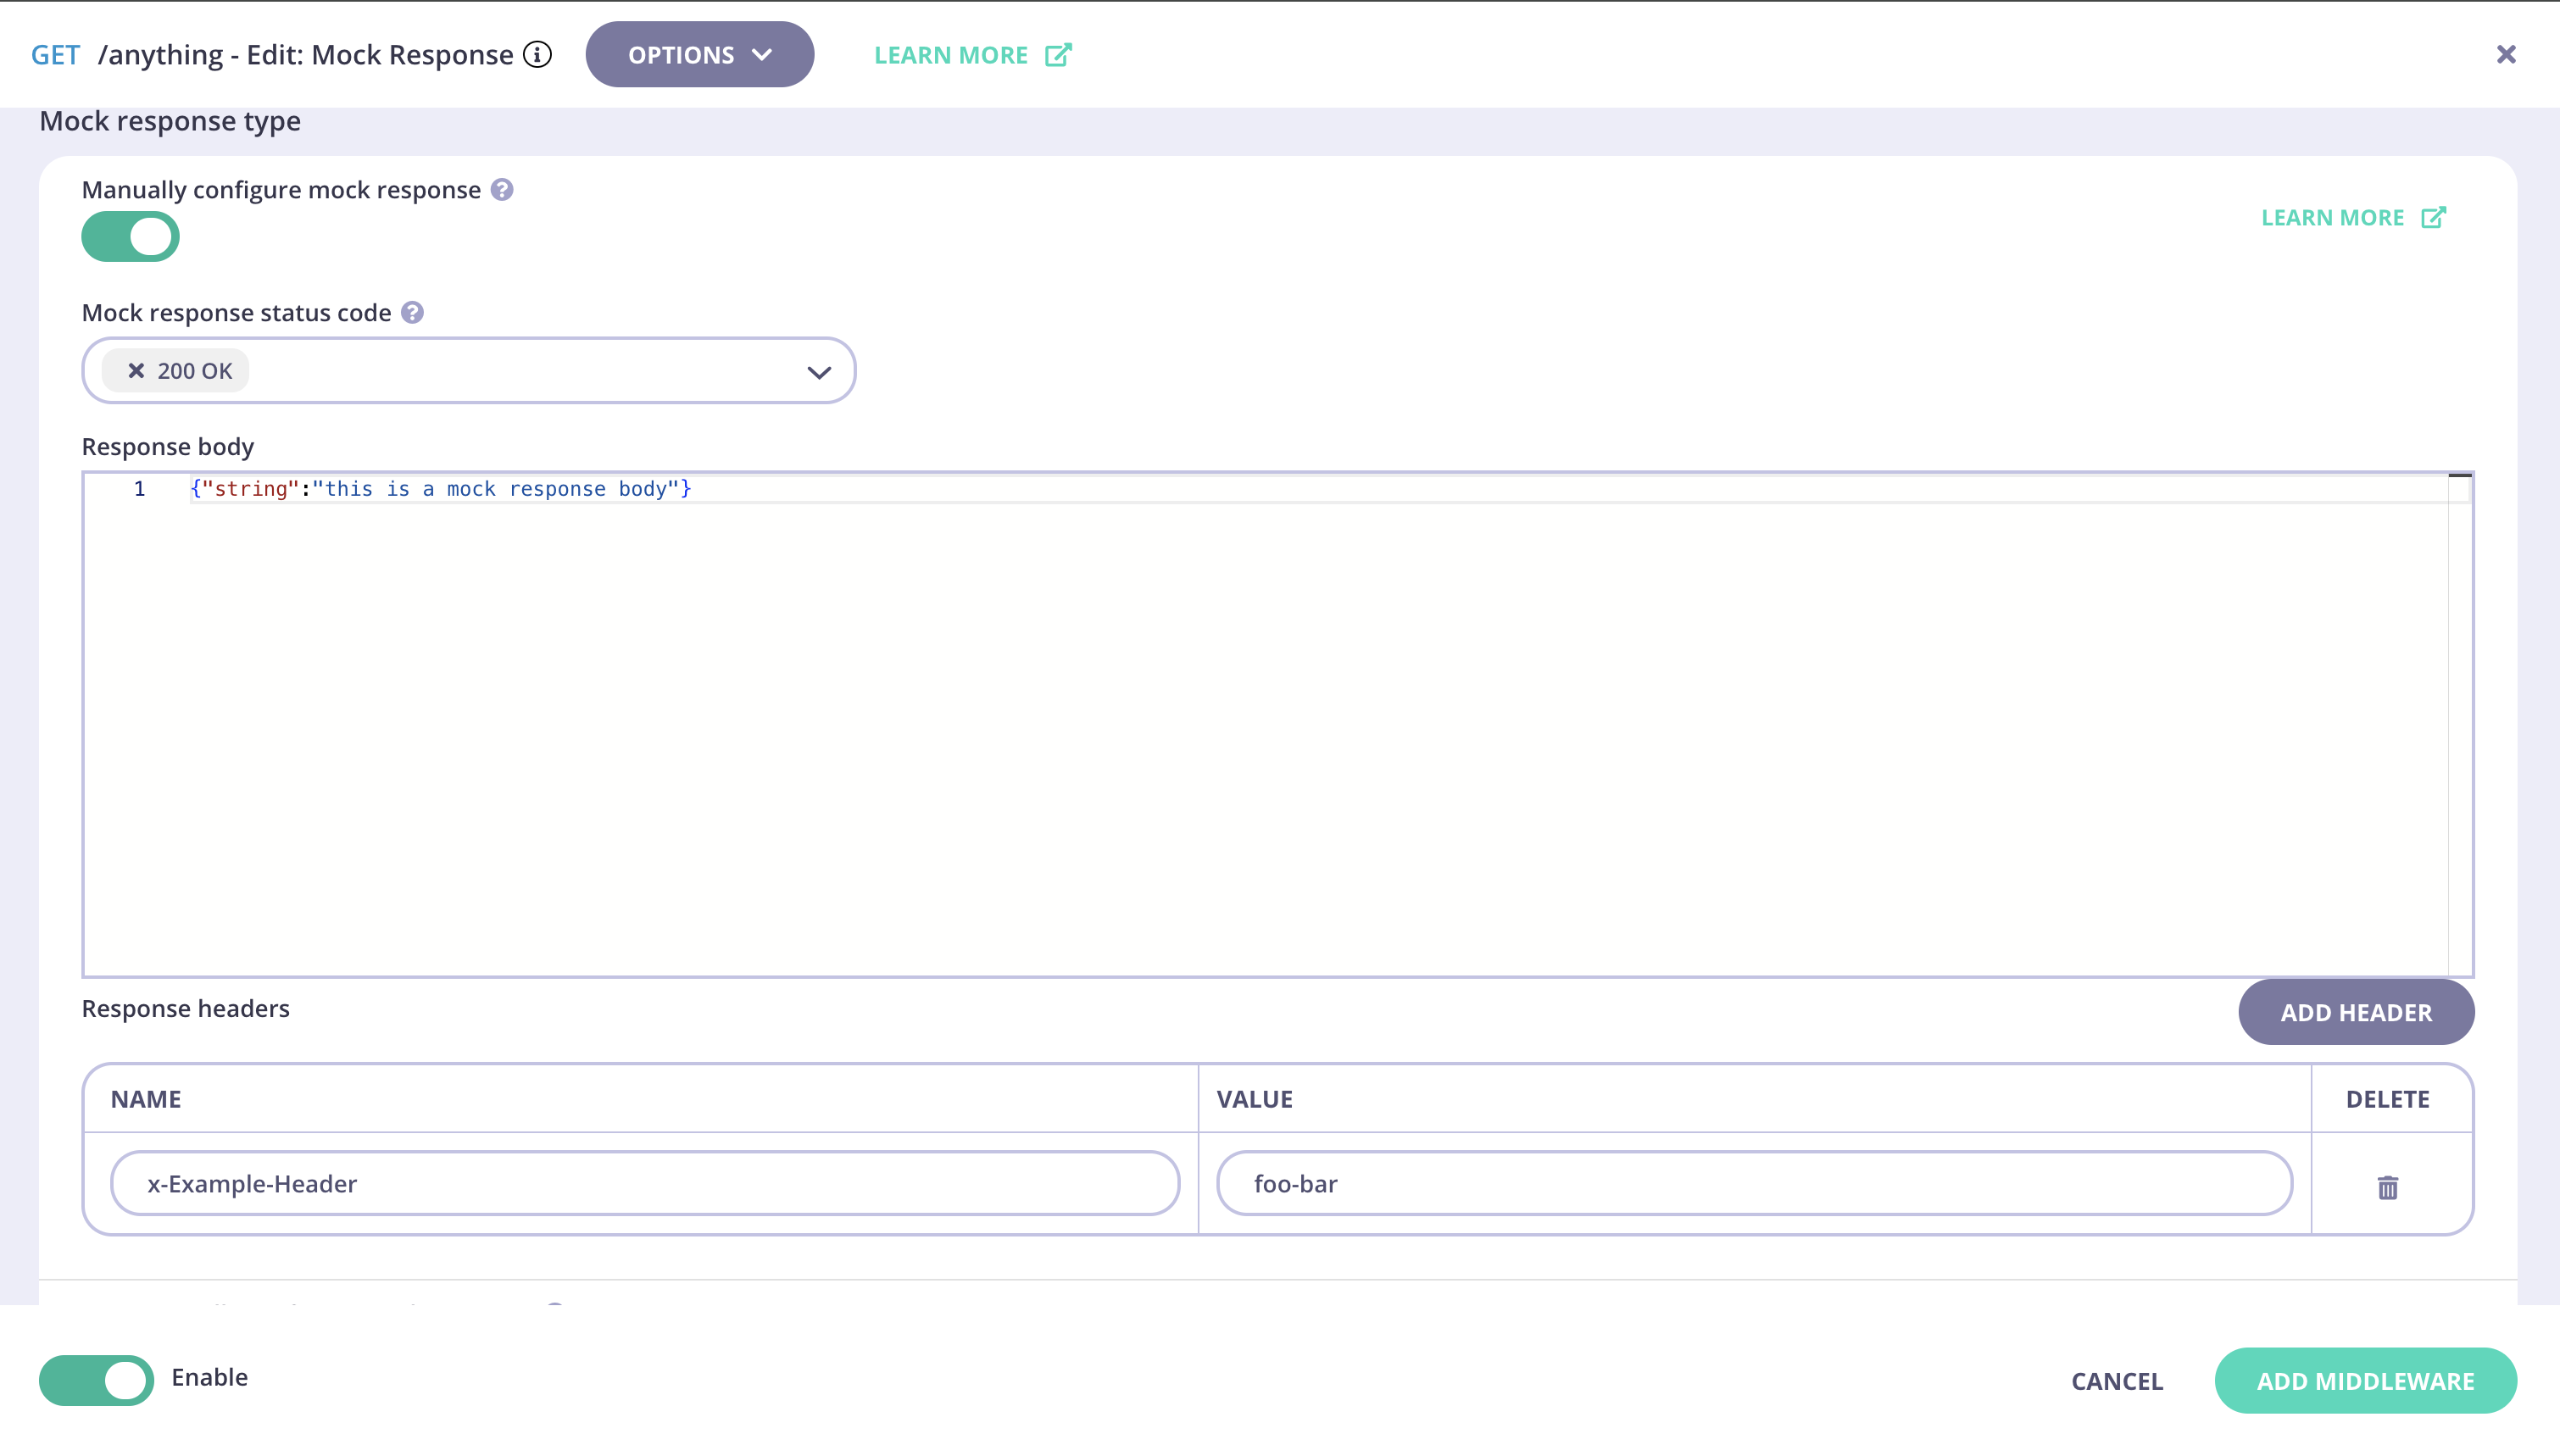Close the mock response editor

pyautogui.click(x=2506, y=54)
